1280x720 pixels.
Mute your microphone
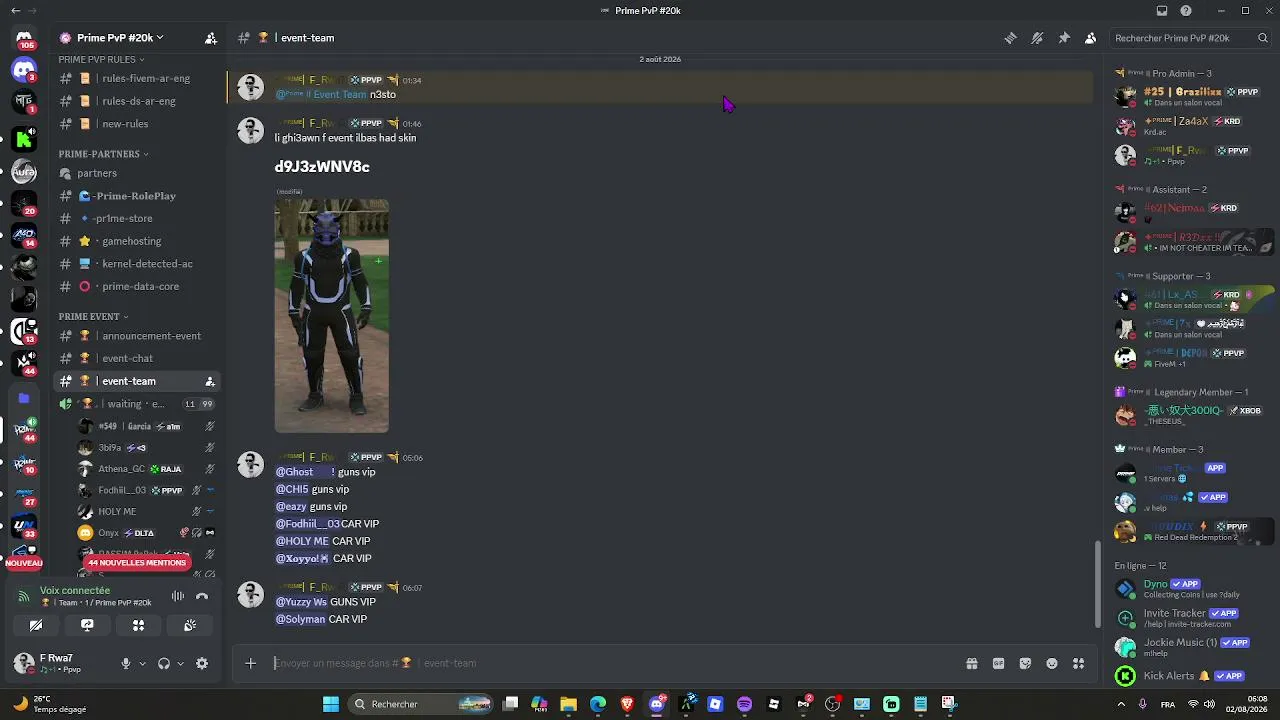pos(126,663)
